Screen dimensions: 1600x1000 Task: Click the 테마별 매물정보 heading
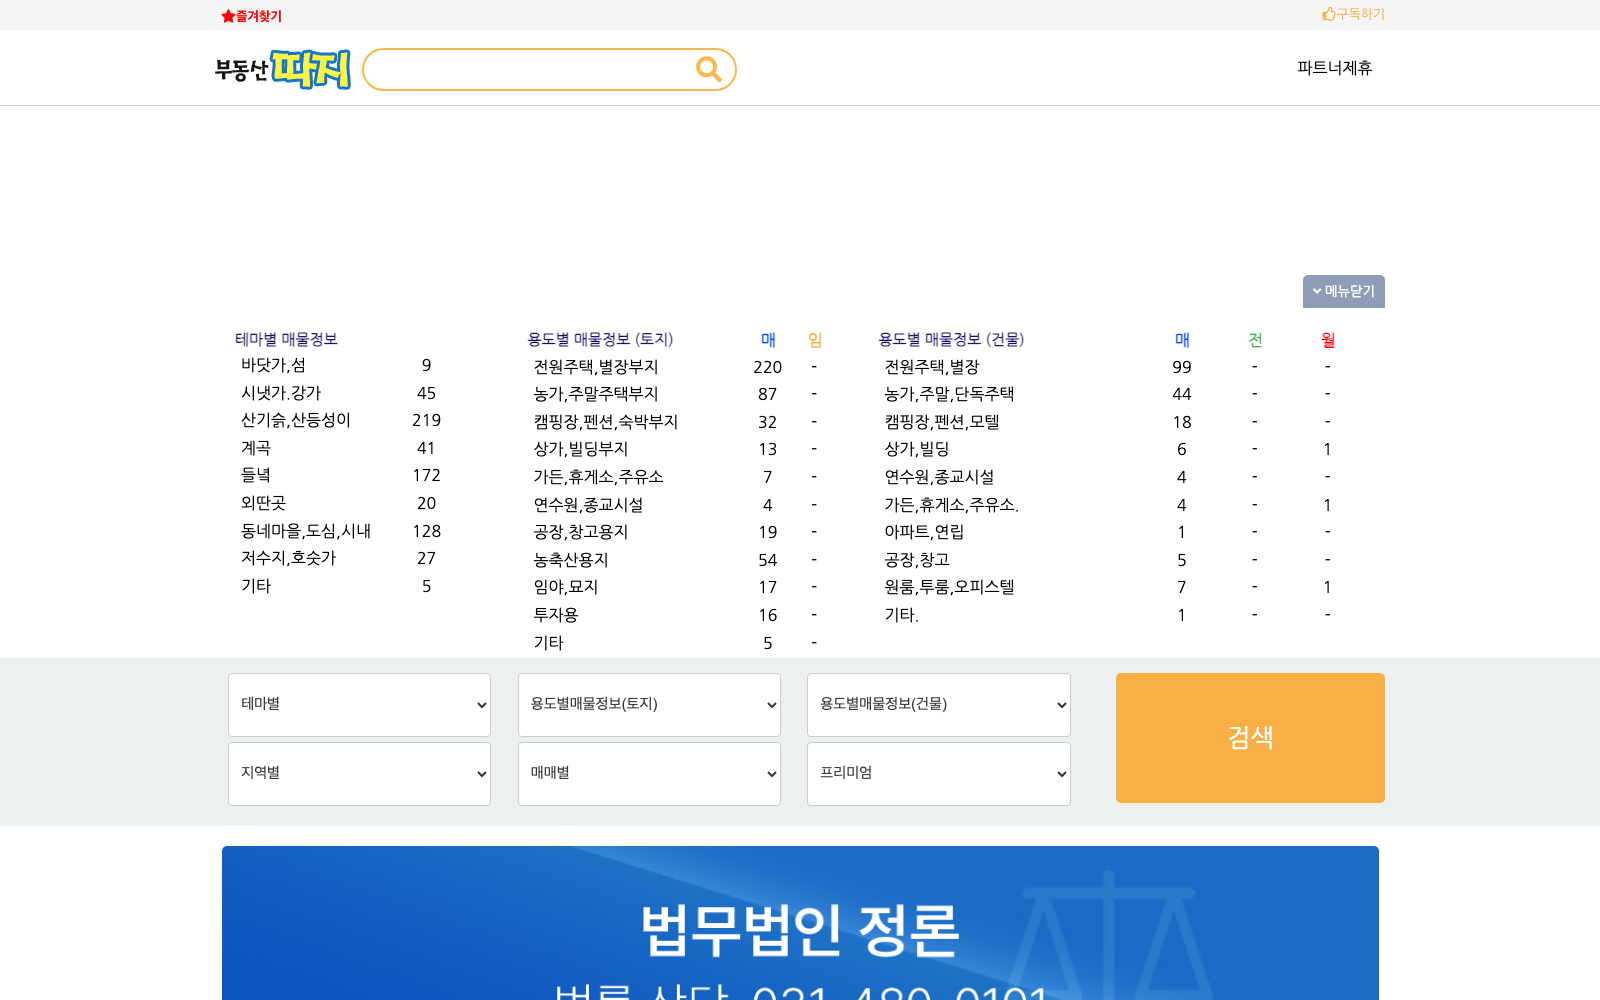click(x=286, y=339)
